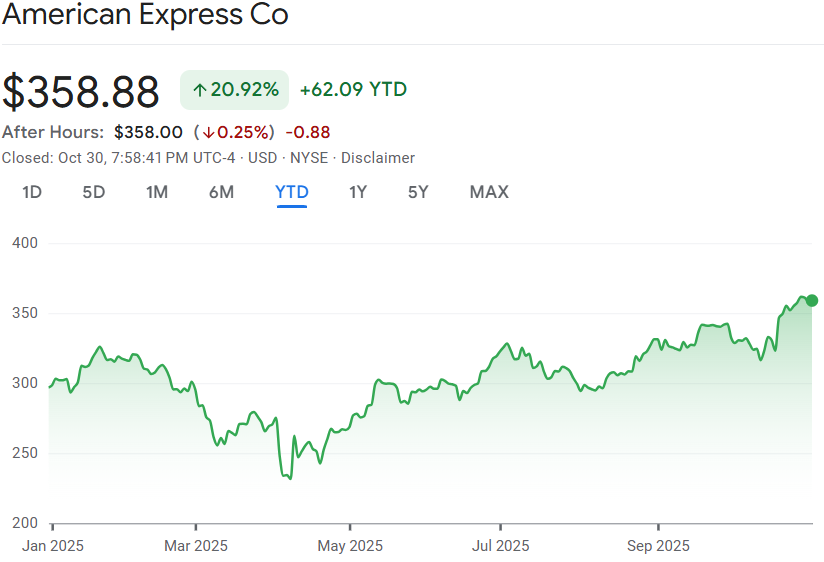The height and width of the screenshot is (562, 824).
Task: Click the green dot at chart's end
Action: click(x=811, y=300)
